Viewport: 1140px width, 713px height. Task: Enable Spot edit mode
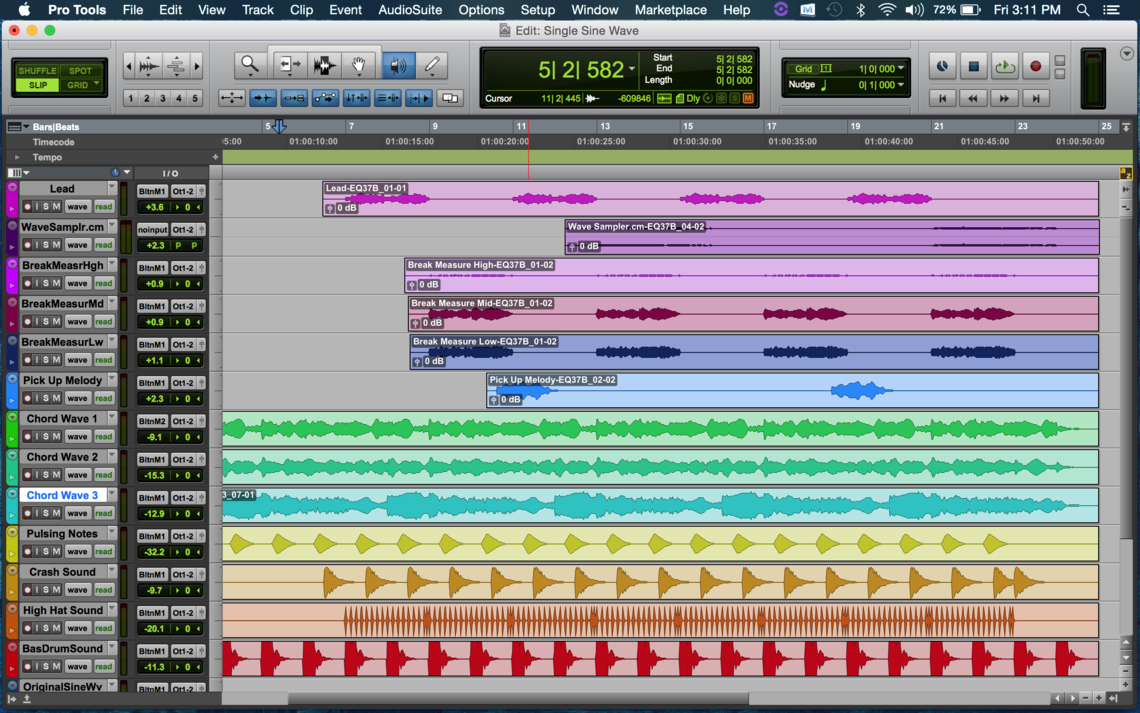coord(80,71)
